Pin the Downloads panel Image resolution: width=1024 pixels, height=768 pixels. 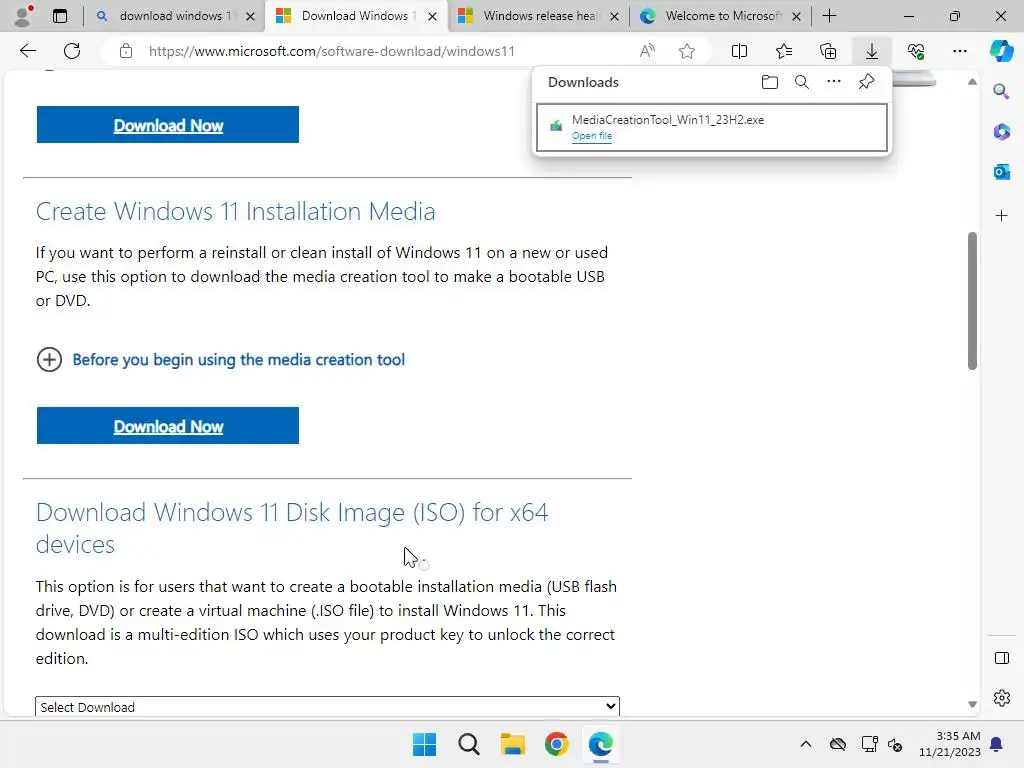pos(867,82)
